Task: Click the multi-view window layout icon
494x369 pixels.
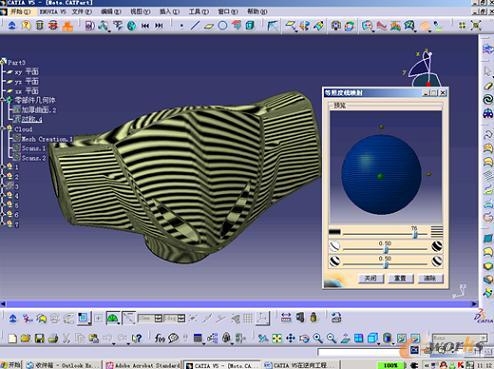Action: coord(359,338)
